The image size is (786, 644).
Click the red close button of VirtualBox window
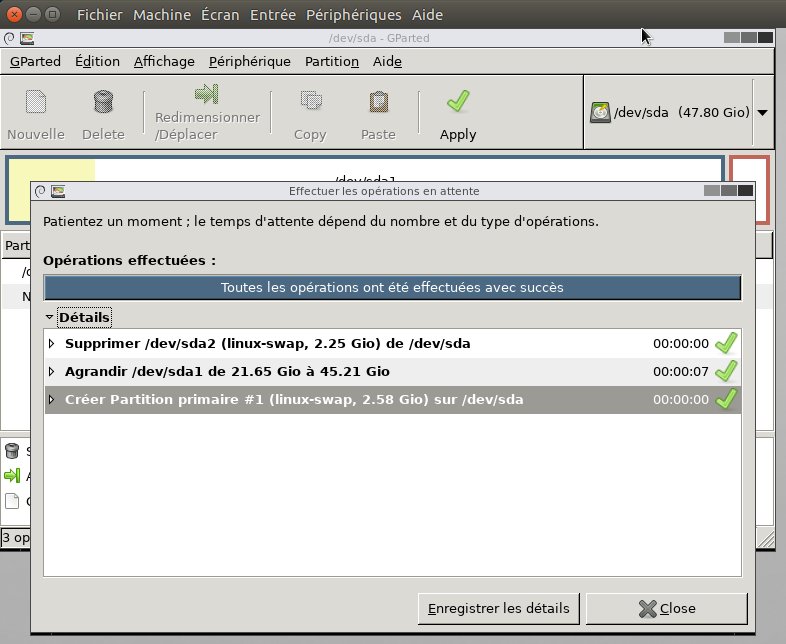pos(14,15)
